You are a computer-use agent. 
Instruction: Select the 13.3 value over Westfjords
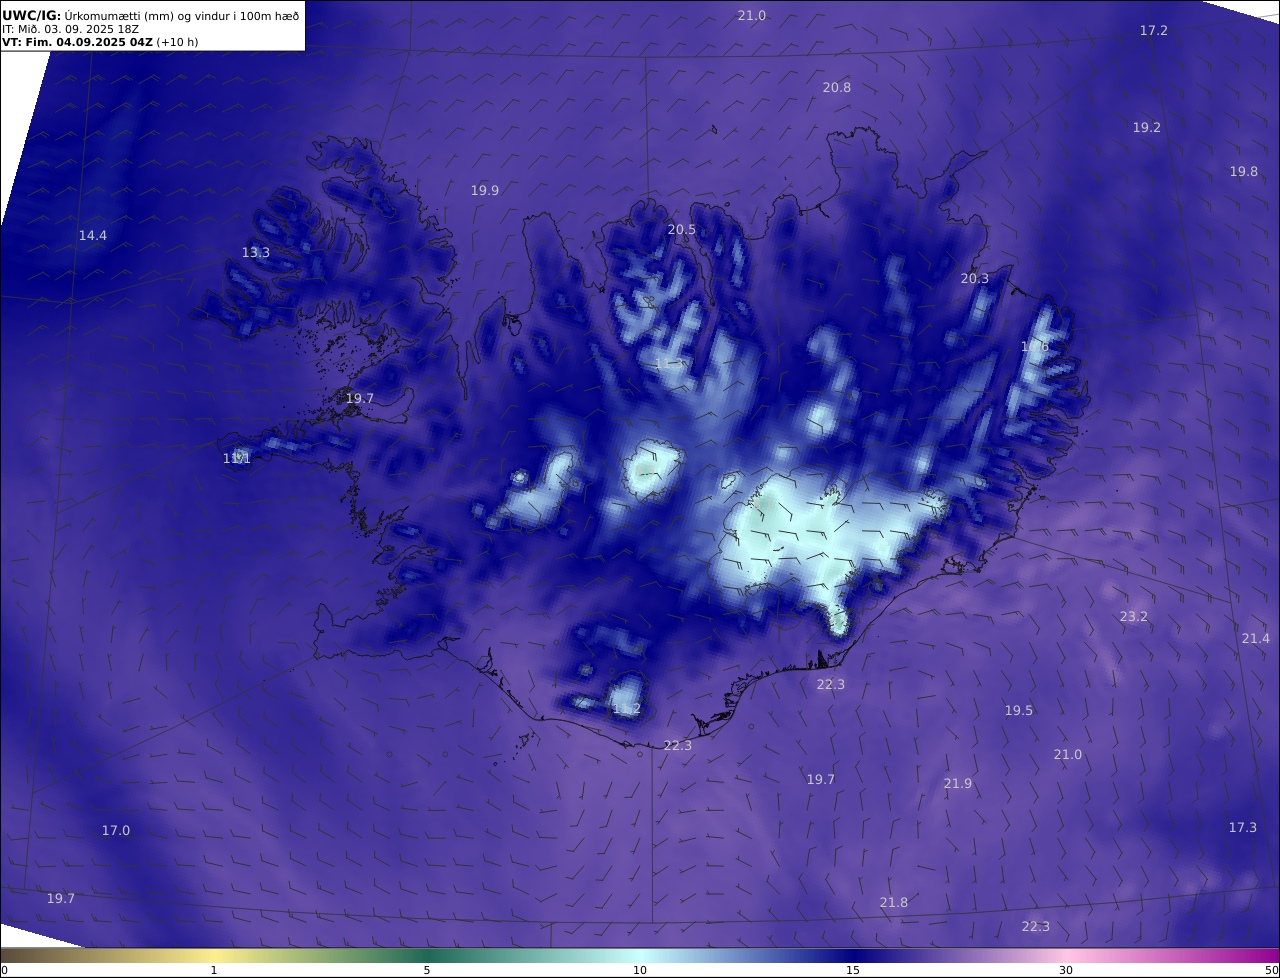[255, 253]
